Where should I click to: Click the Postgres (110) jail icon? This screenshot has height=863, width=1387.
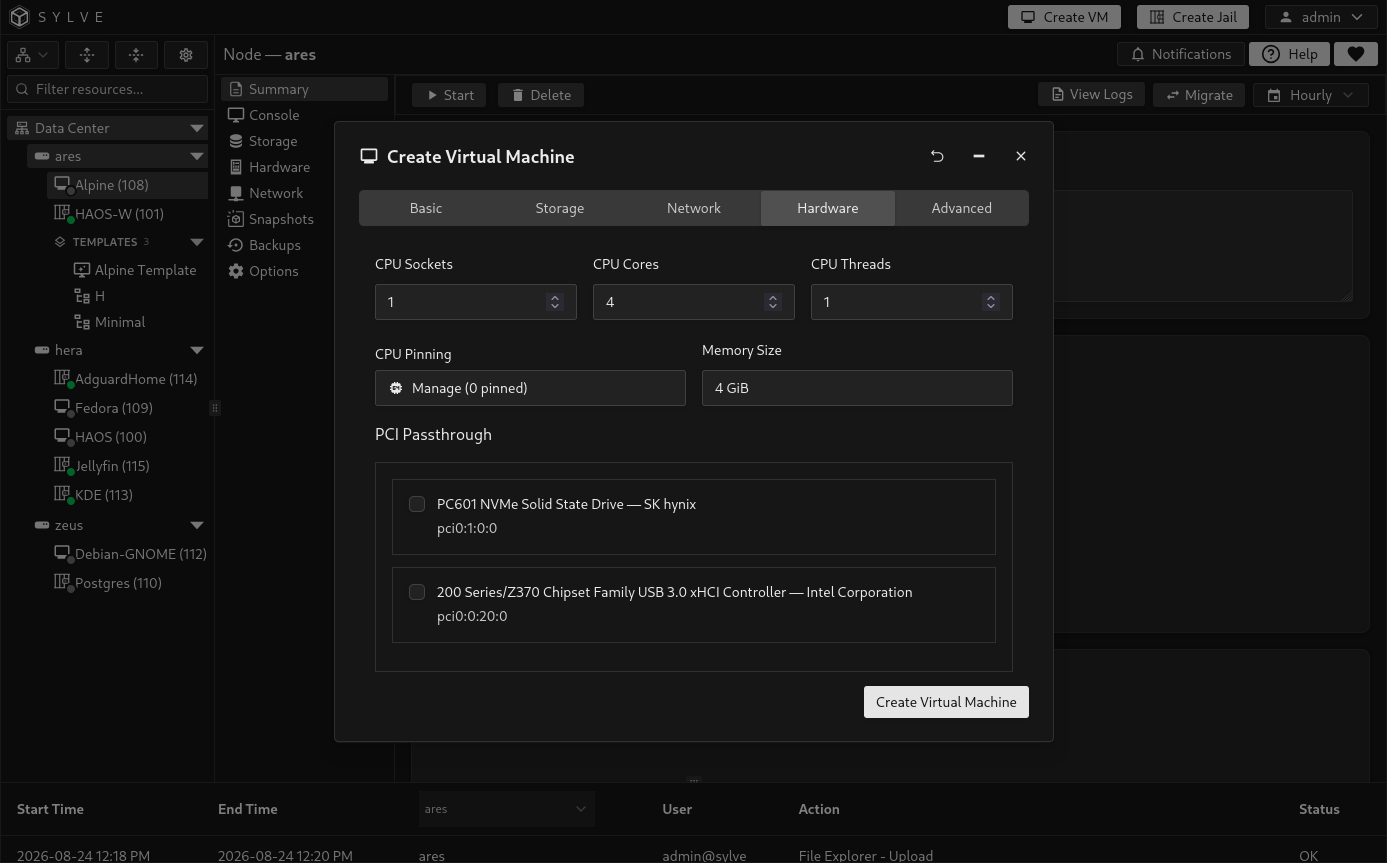click(x=62, y=583)
